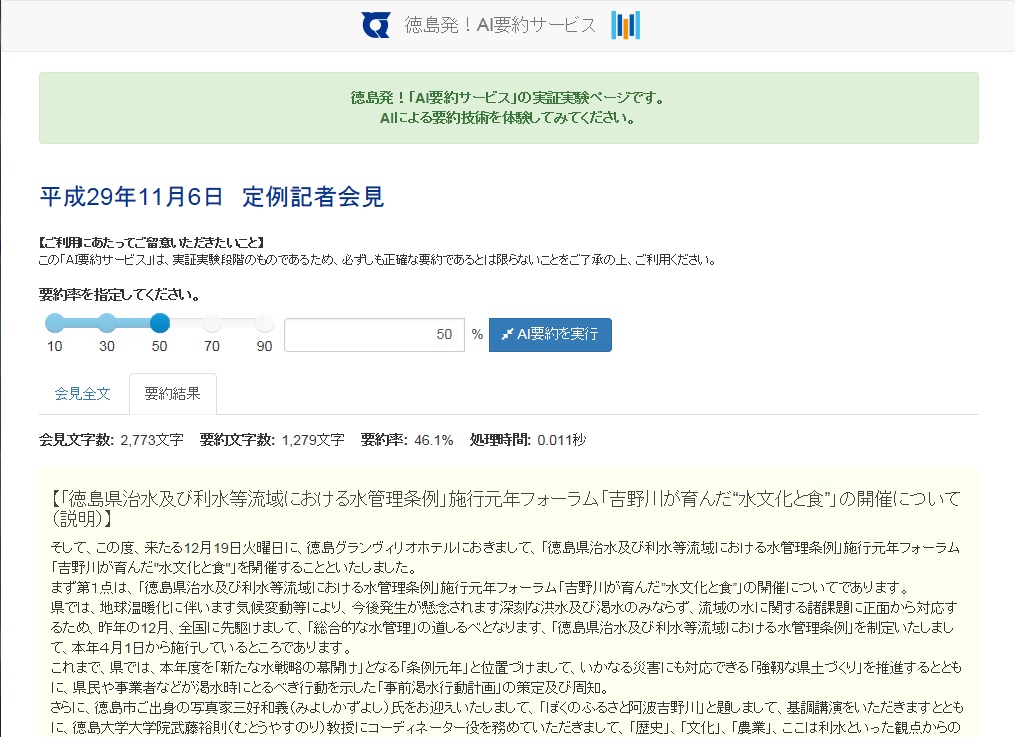Switch to the 会見全文 tab
The height and width of the screenshot is (737, 1015).
[83, 394]
